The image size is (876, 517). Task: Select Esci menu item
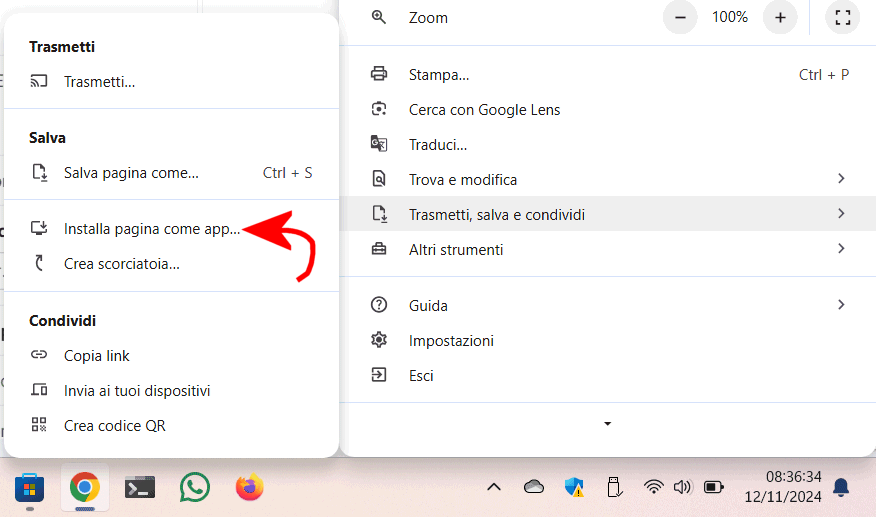click(608, 376)
